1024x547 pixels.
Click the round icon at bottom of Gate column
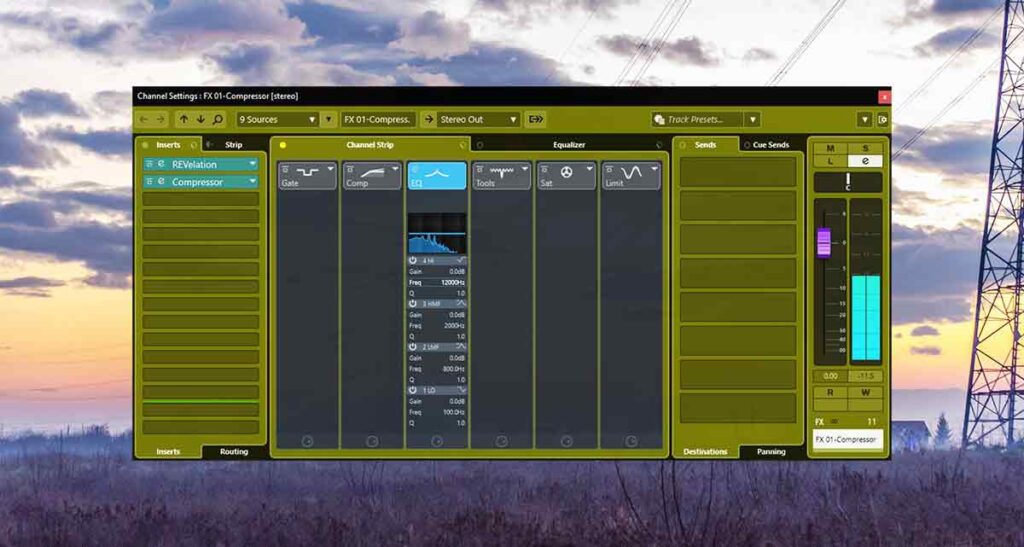coord(307,441)
